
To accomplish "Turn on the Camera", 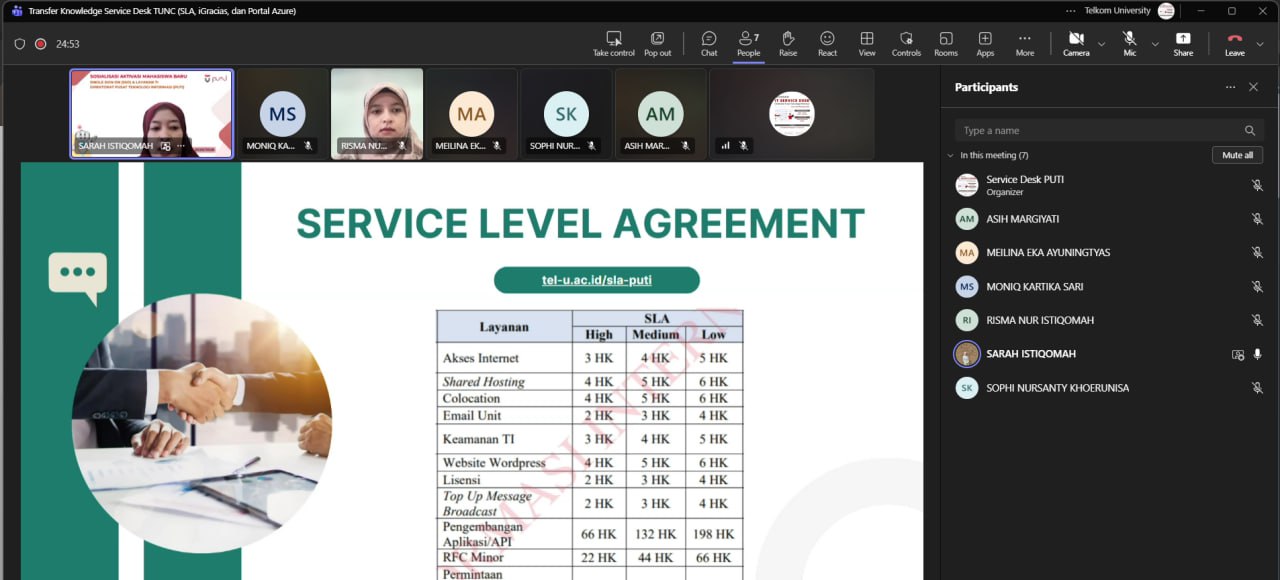I will [x=1076, y=43].
